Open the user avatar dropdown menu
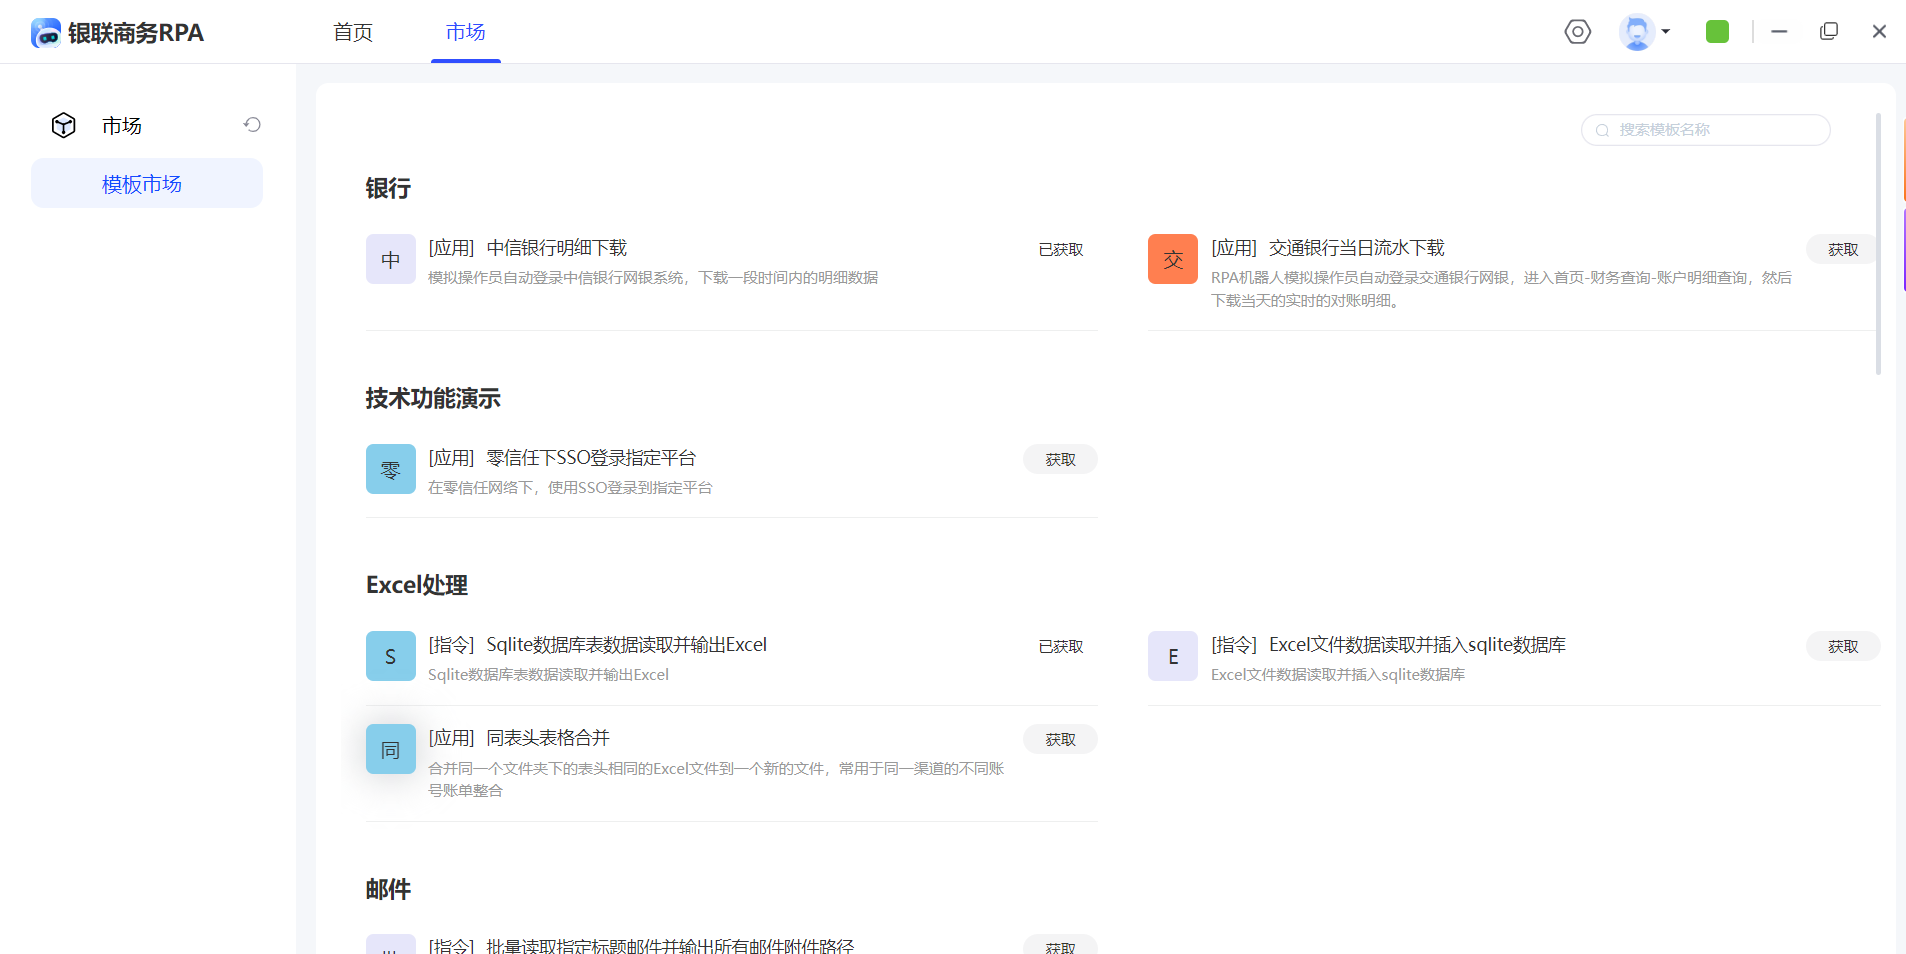 coord(1644,32)
